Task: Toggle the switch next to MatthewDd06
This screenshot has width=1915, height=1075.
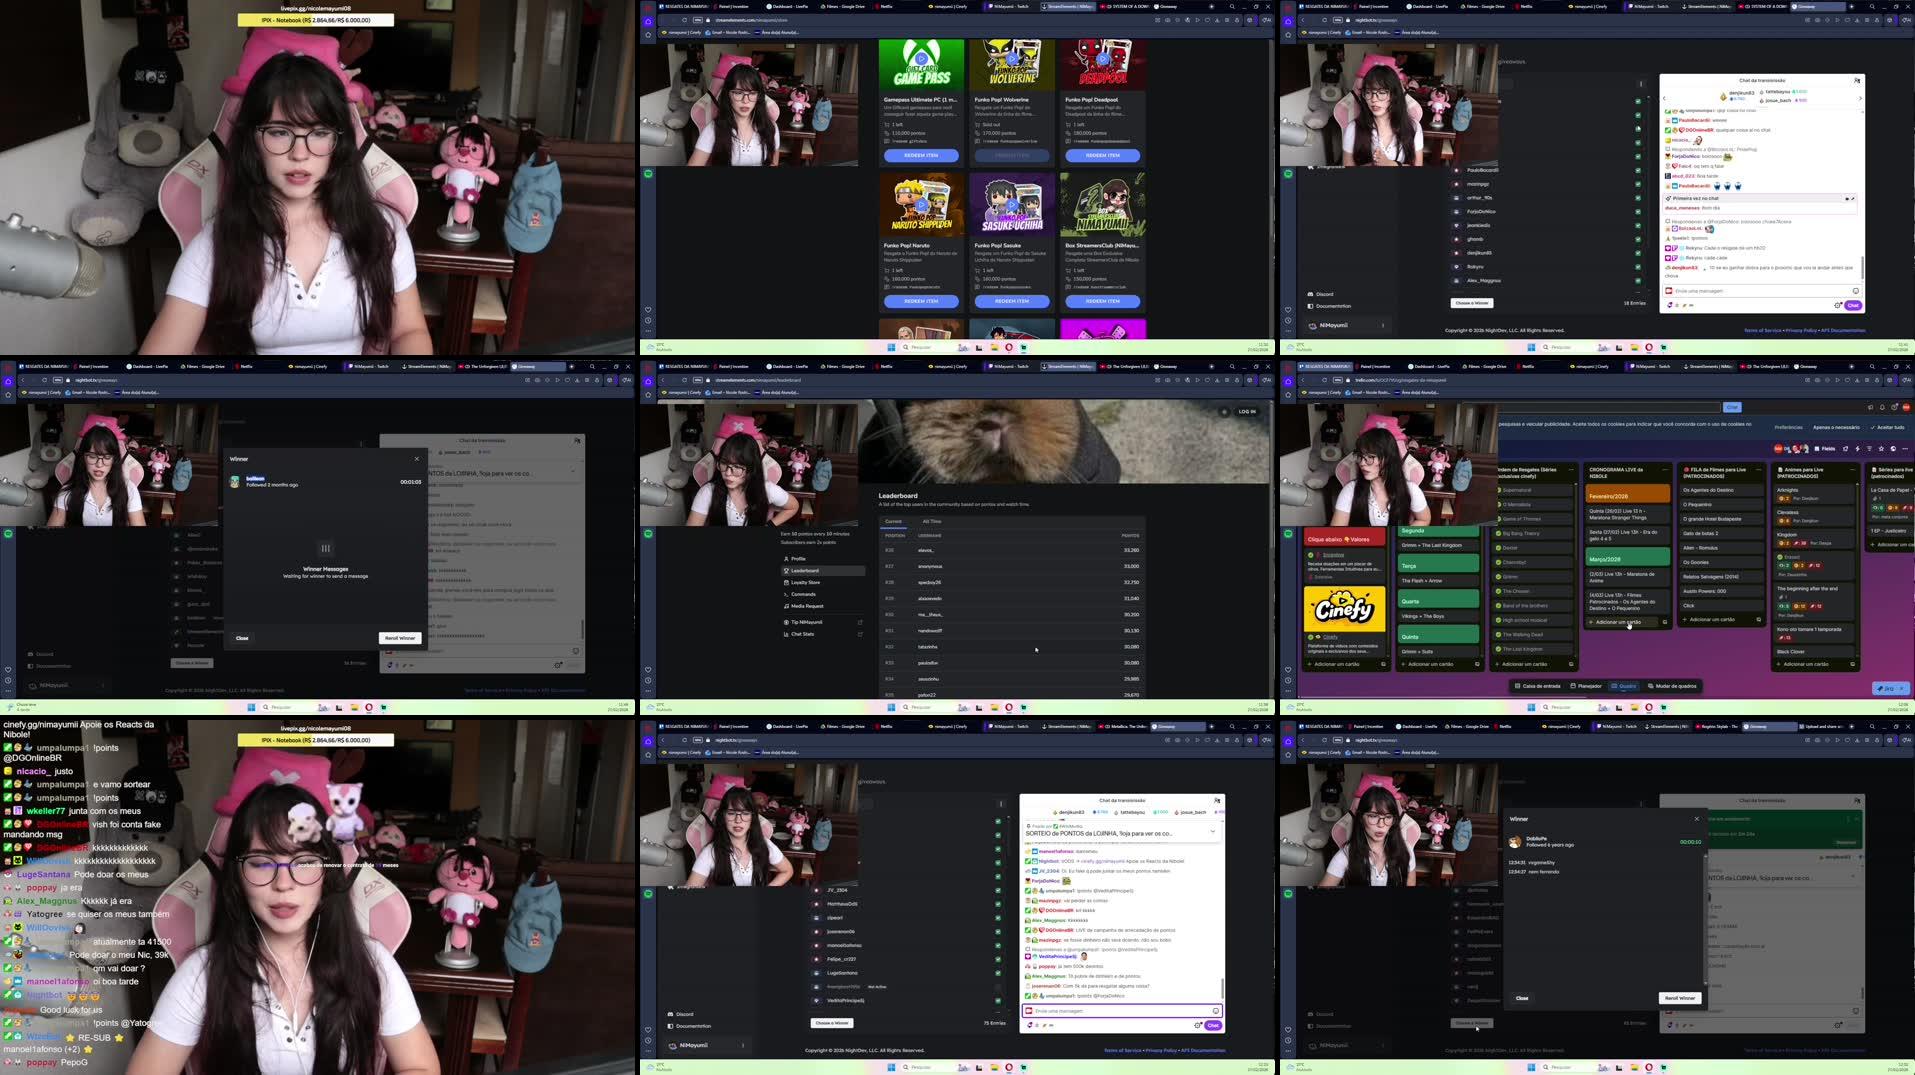Action: (x=997, y=904)
